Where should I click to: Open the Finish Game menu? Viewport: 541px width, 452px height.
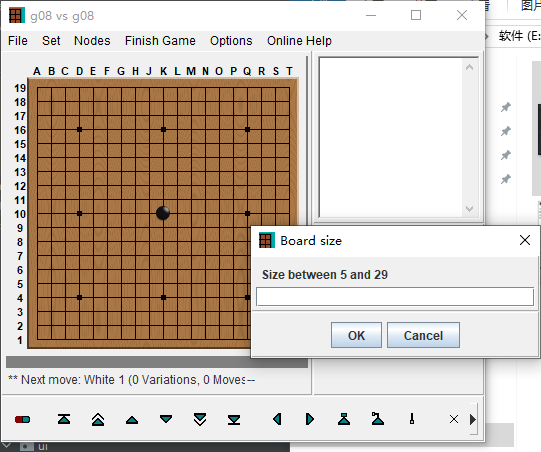[160, 41]
